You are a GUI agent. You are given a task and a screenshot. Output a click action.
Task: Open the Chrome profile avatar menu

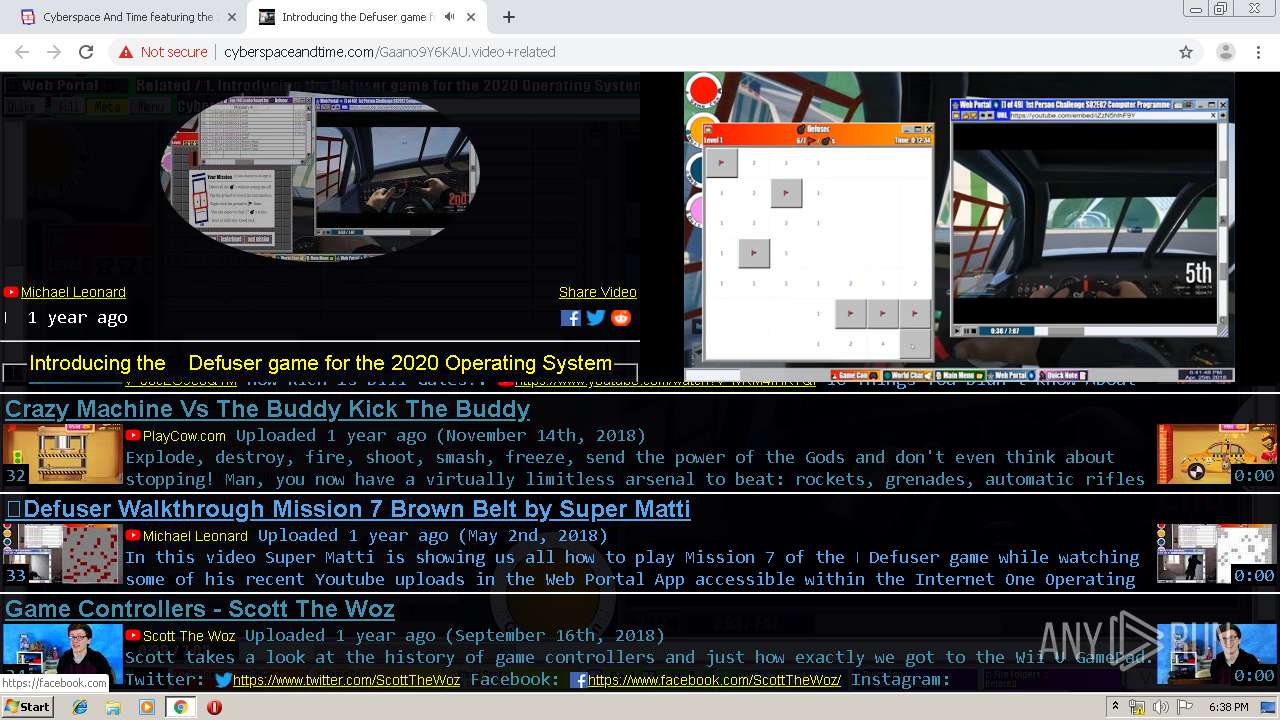point(1225,52)
